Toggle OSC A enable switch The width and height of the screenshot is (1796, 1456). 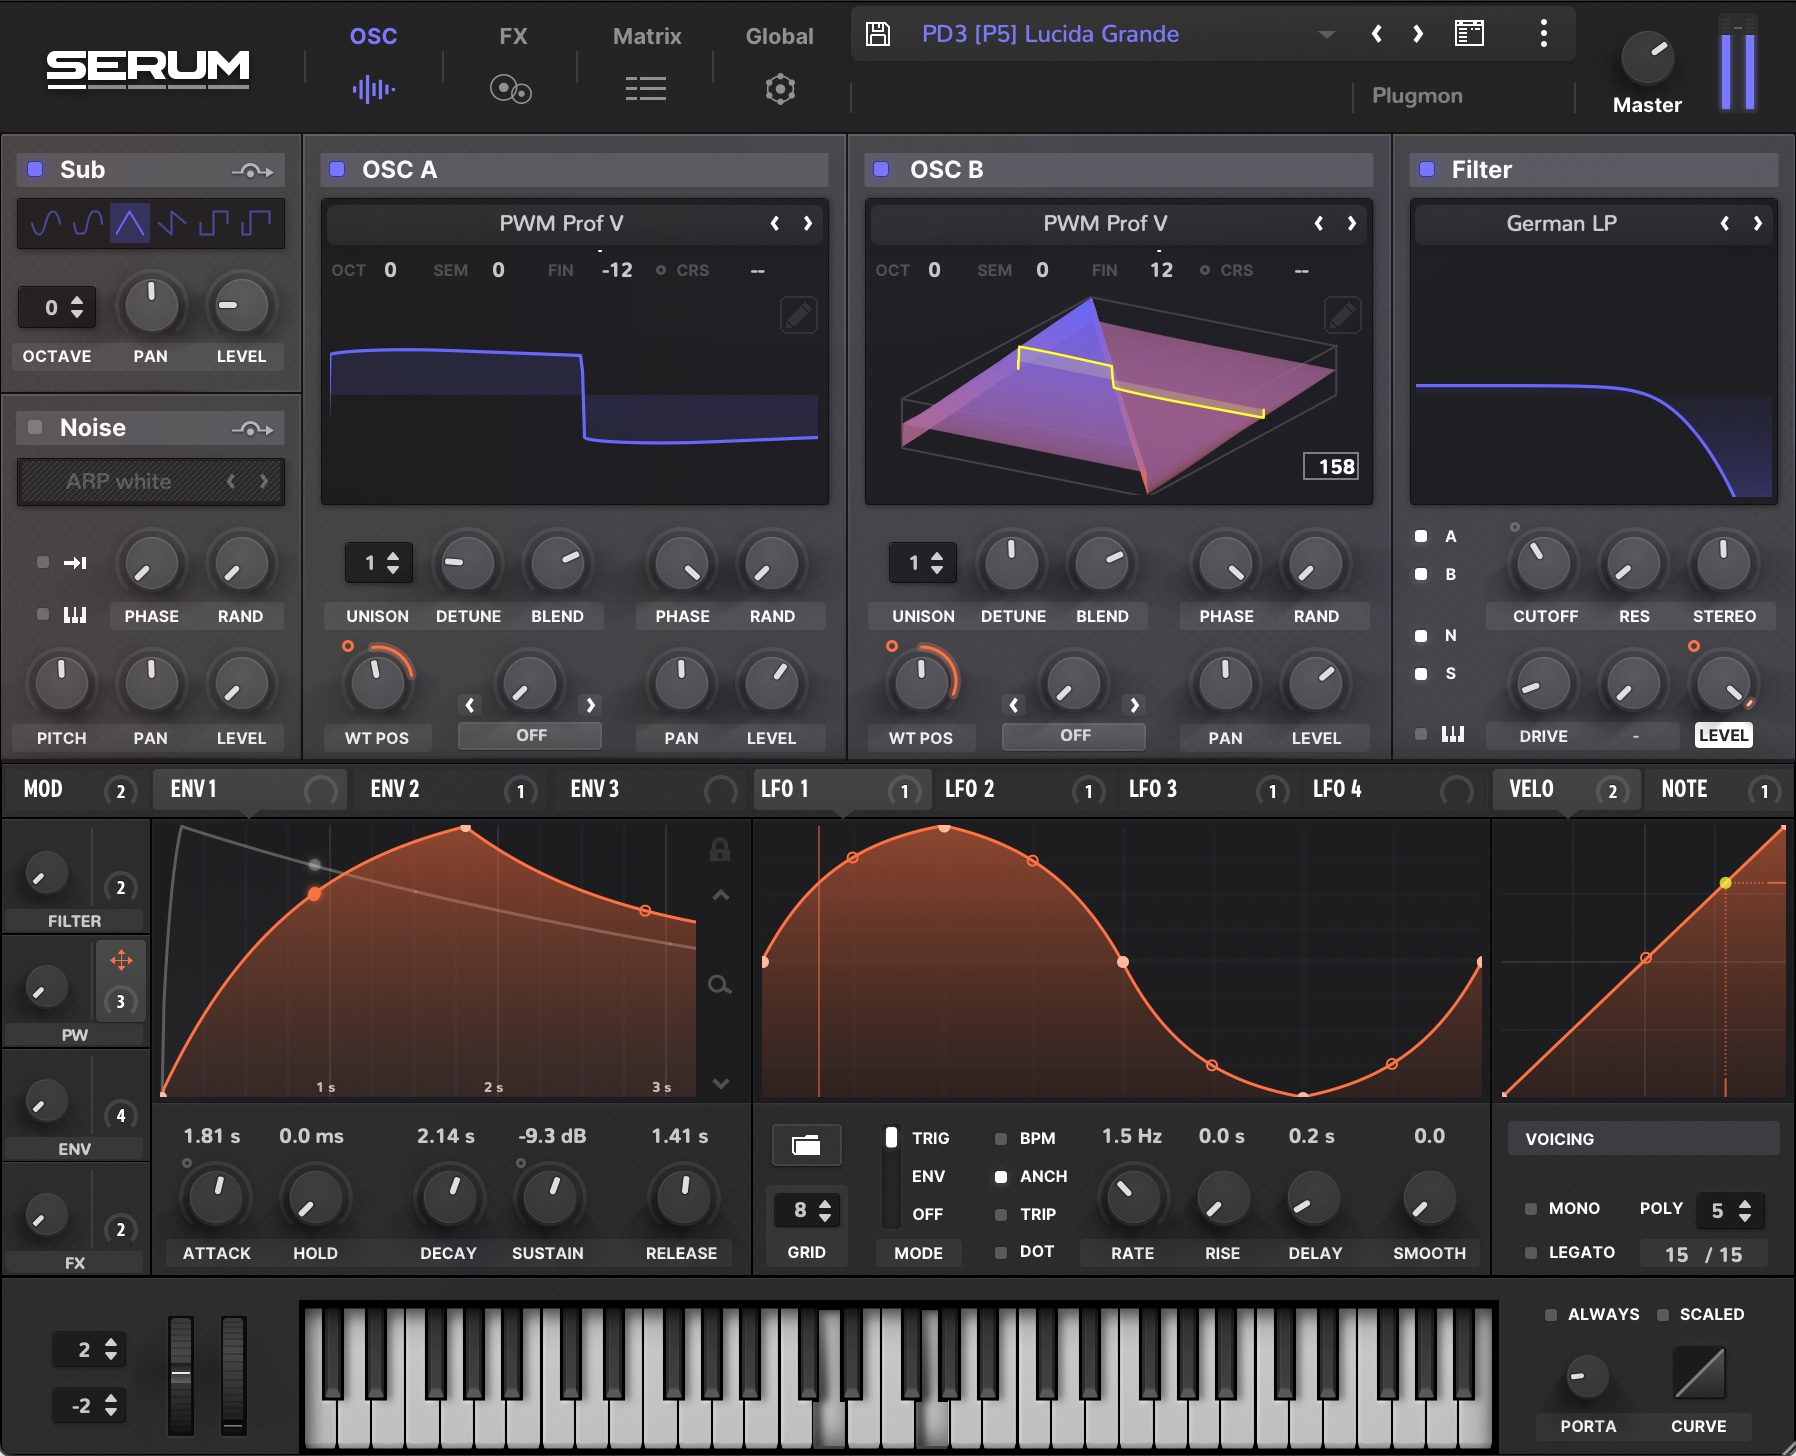pyautogui.click(x=338, y=169)
